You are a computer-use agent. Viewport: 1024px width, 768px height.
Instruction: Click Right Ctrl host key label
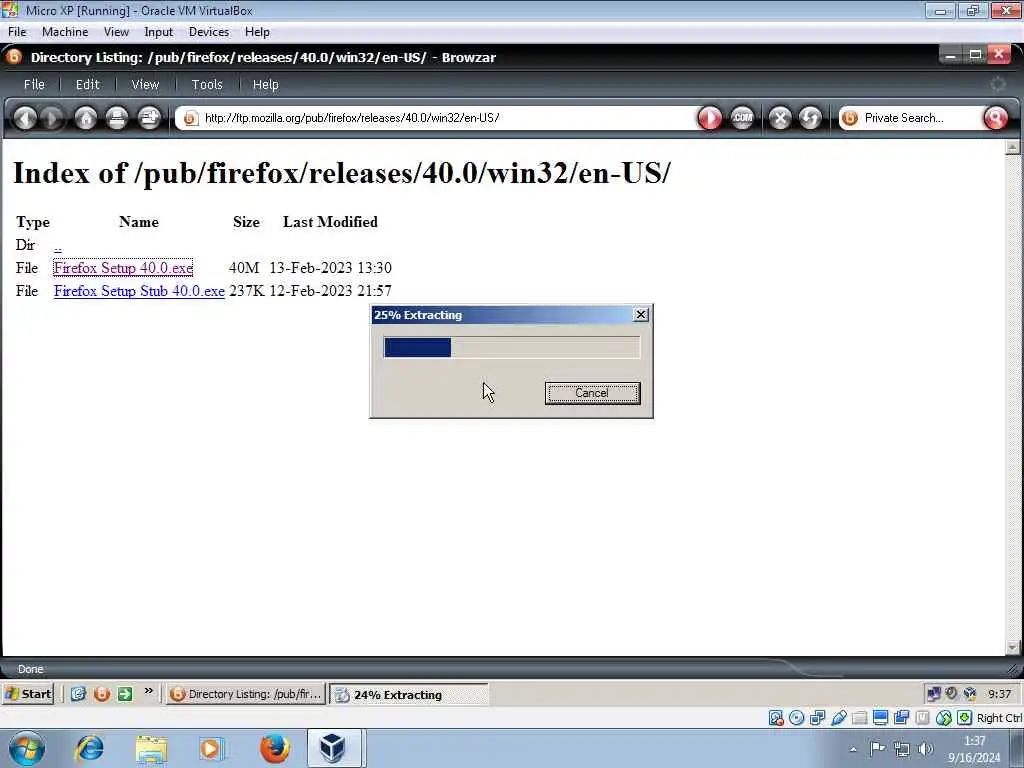pyautogui.click(x=999, y=718)
